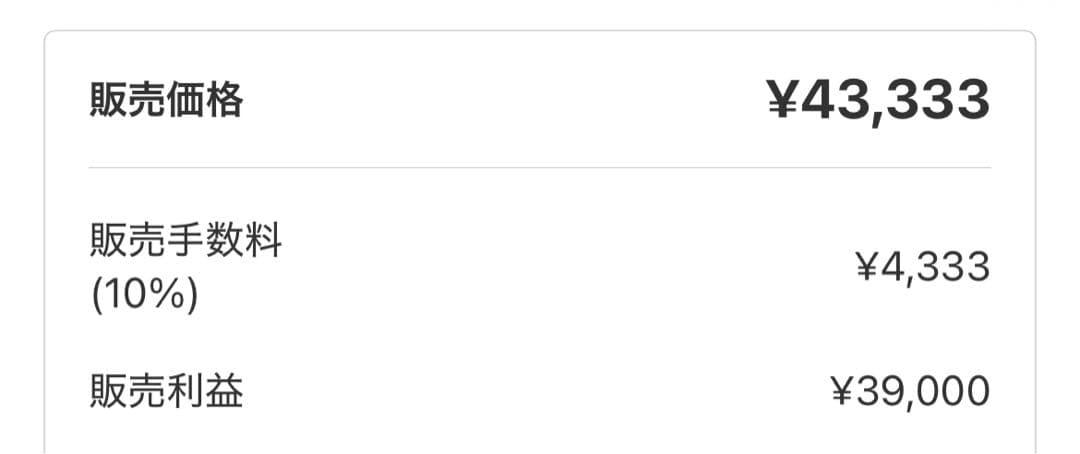Viewport: 1080px width, 454px height.
Task: Click the percent sign in (10%)
Action: [170, 297]
